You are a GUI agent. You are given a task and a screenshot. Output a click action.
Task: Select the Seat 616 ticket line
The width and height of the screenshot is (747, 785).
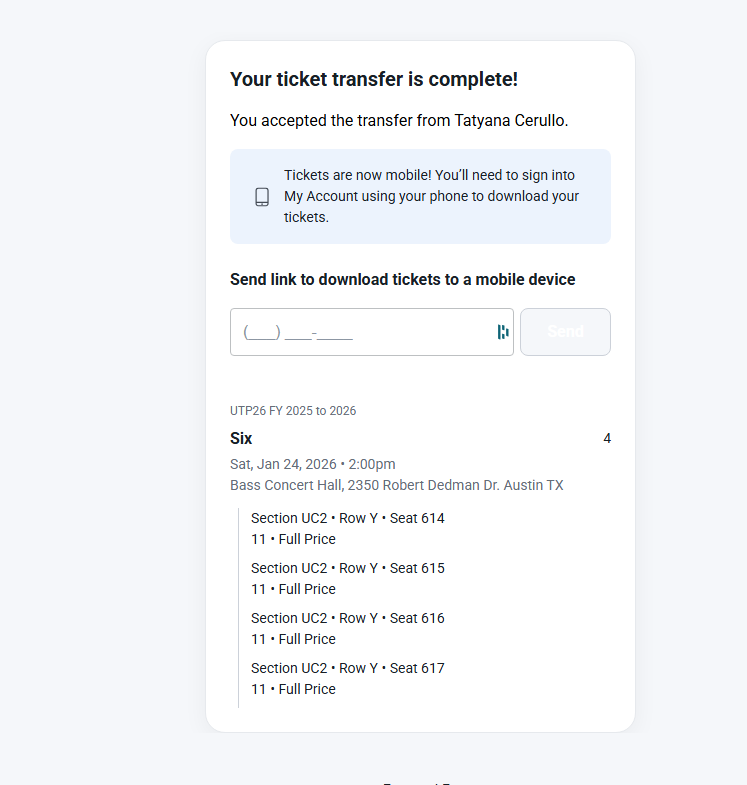347,618
